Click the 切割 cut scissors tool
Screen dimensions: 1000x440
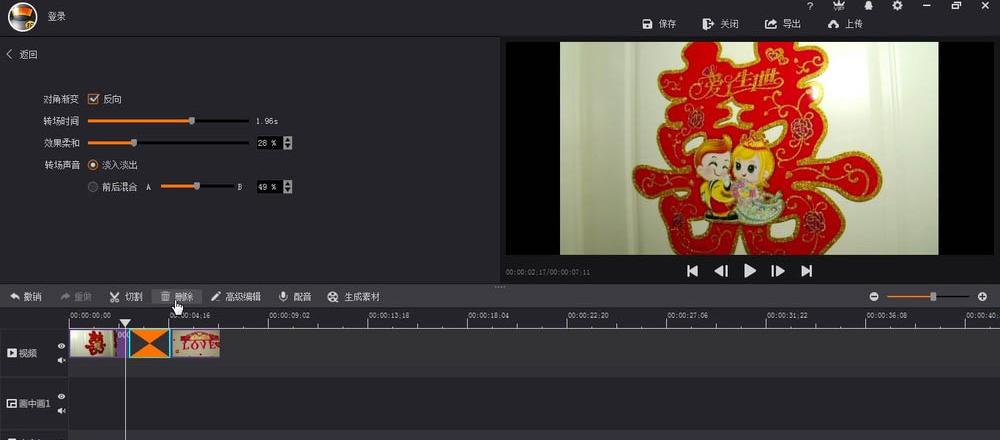coord(126,297)
